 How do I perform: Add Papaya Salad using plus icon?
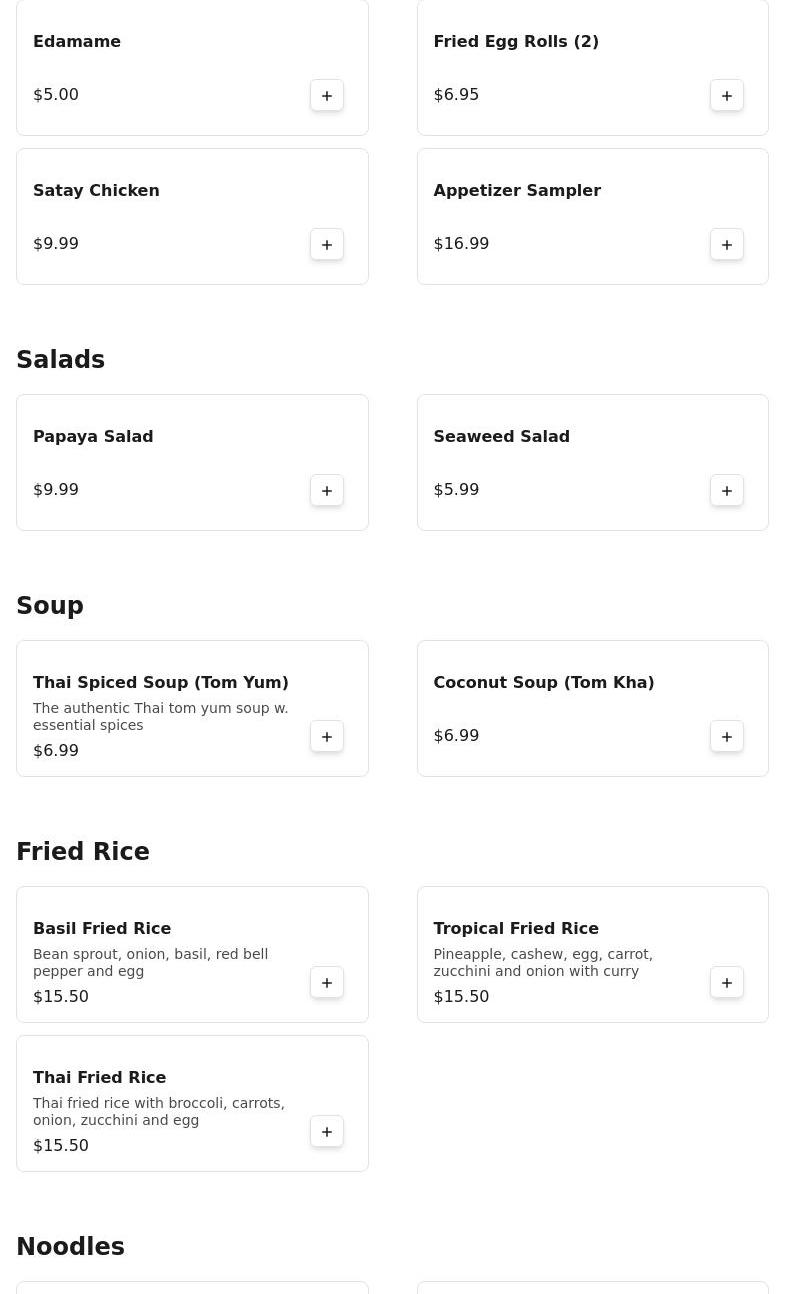point(327,490)
